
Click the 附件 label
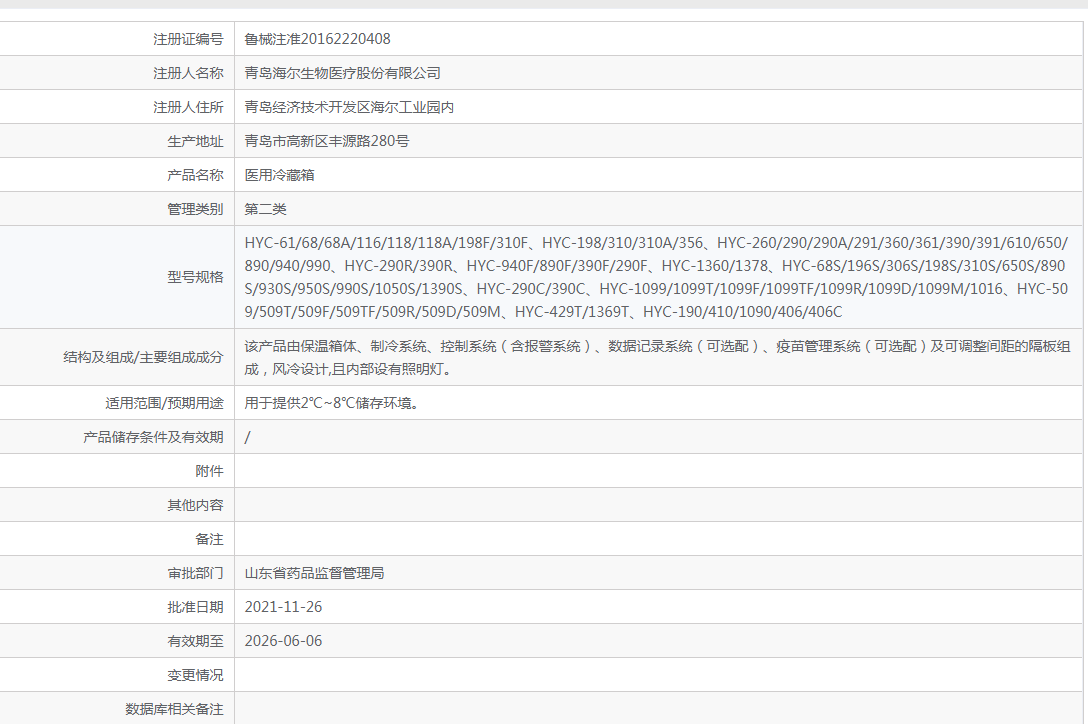(x=209, y=471)
